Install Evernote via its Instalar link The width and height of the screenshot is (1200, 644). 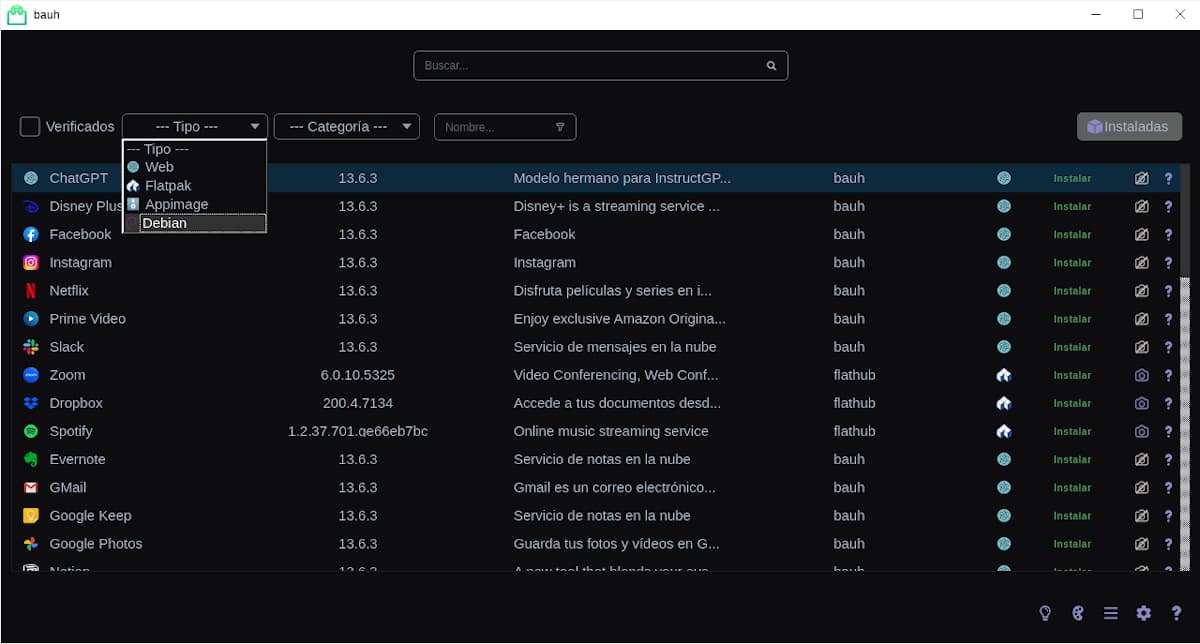click(x=1072, y=460)
